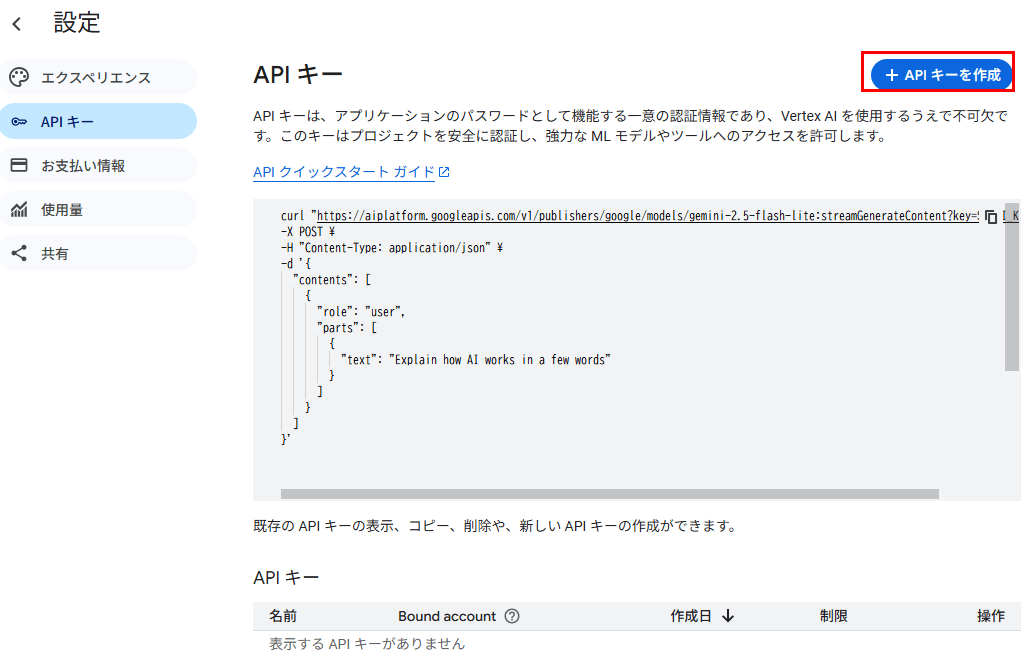Toggle sort order with the 作成日 arrow
Screen dimensions: 1033x658
click(728, 616)
